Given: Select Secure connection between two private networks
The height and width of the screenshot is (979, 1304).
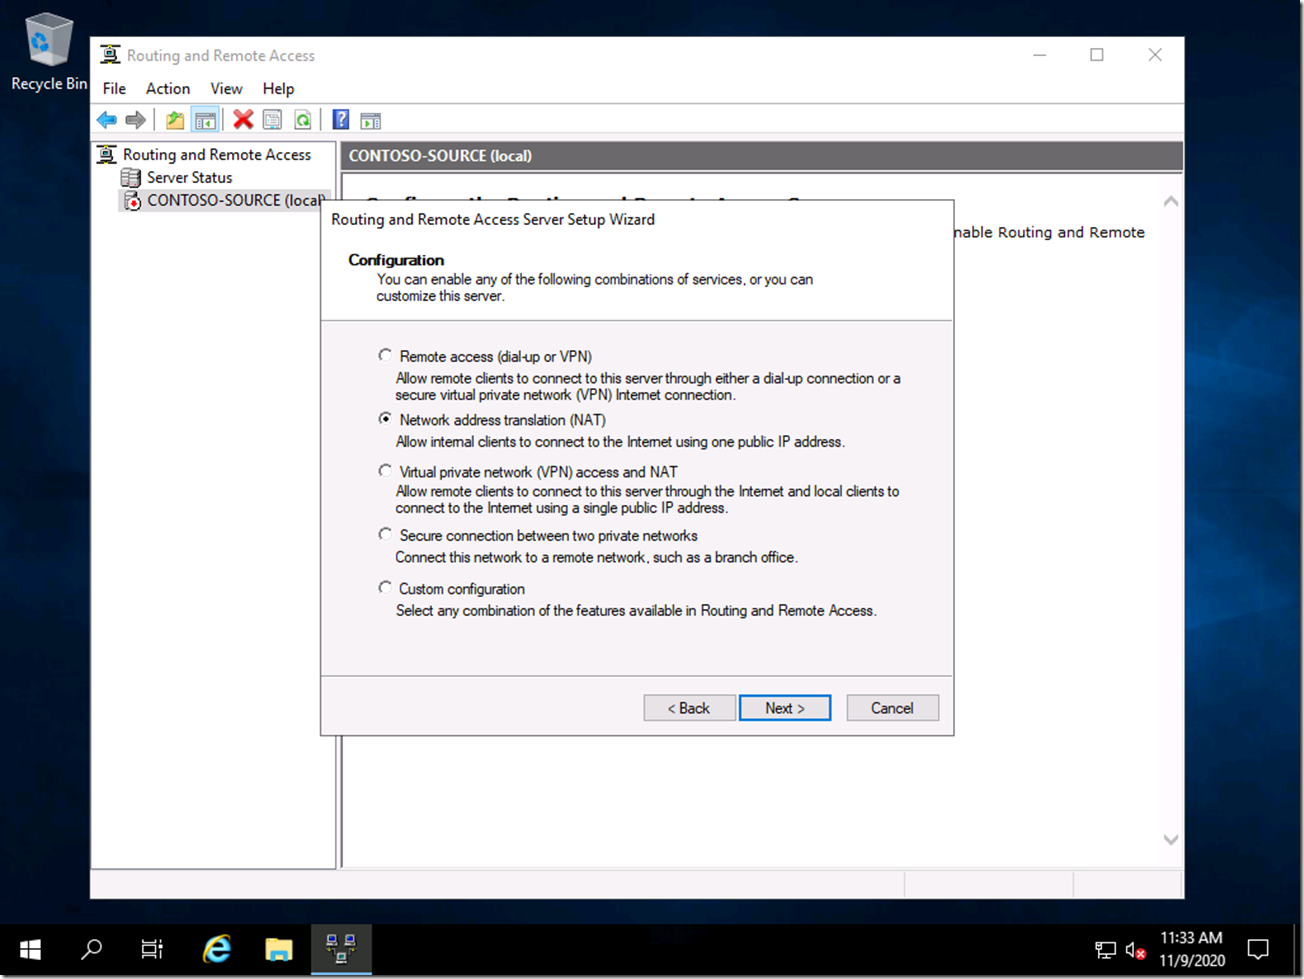Looking at the screenshot, I should [385, 535].
